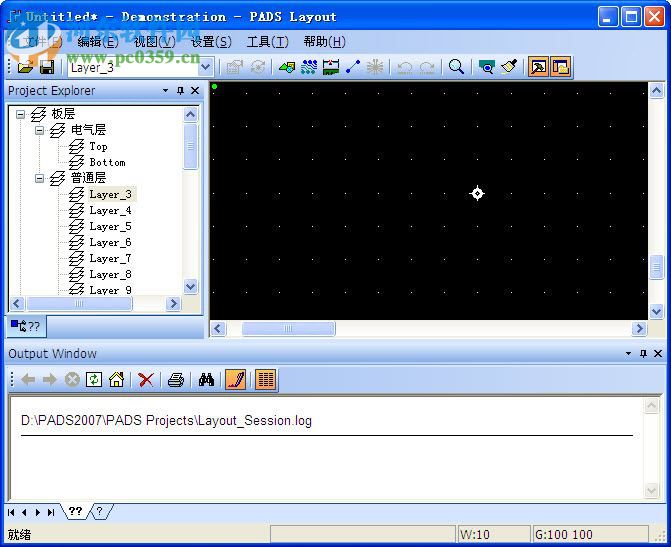Click the red X Clear icon
This screenshot has width=671, height=547.
146,380
